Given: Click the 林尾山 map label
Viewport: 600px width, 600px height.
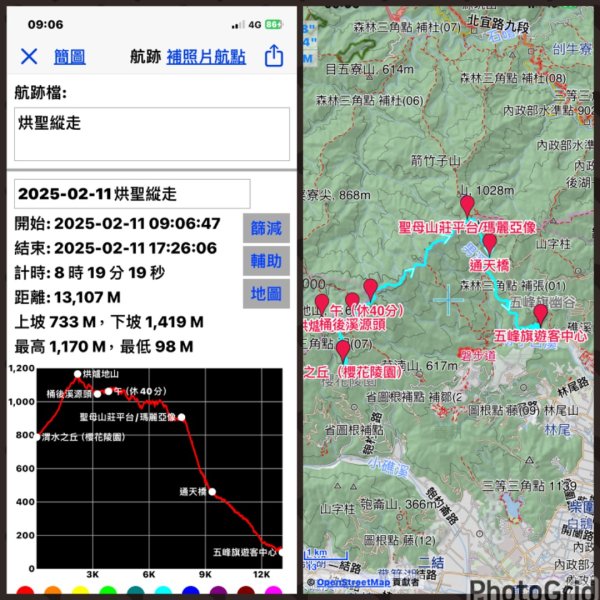Looking at the screenshot, I should [x=561, y=411].
